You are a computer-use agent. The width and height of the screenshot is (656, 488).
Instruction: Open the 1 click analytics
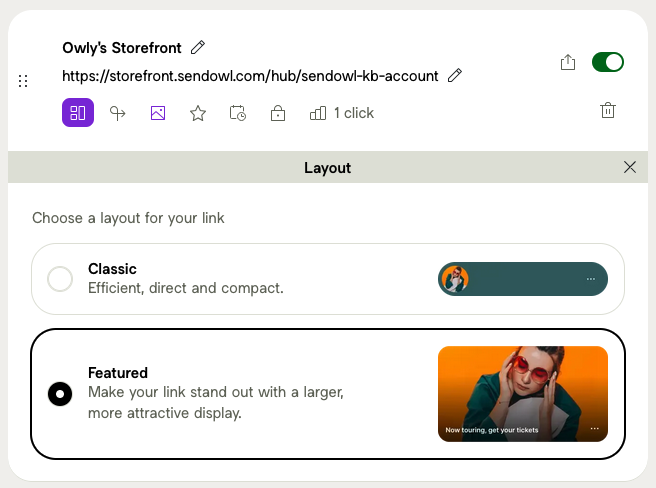coord(342,113)
